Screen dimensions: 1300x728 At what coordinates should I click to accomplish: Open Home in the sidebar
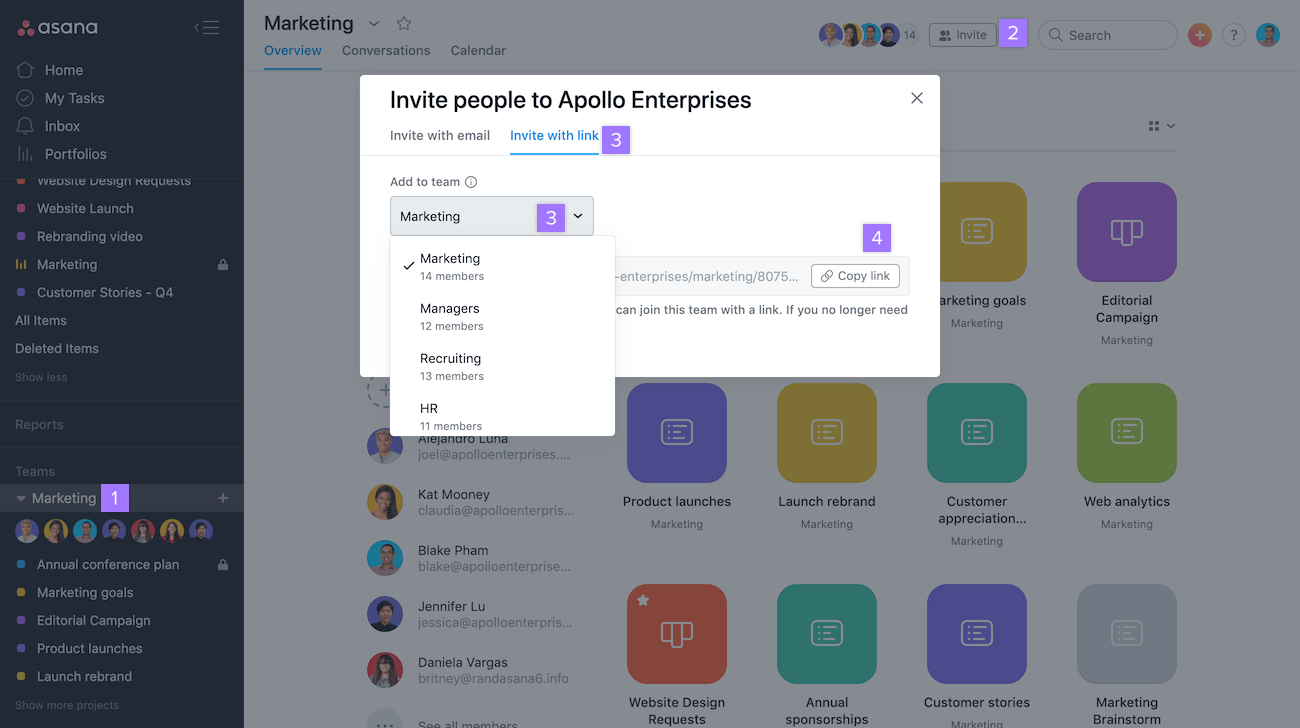click(64, 70)
